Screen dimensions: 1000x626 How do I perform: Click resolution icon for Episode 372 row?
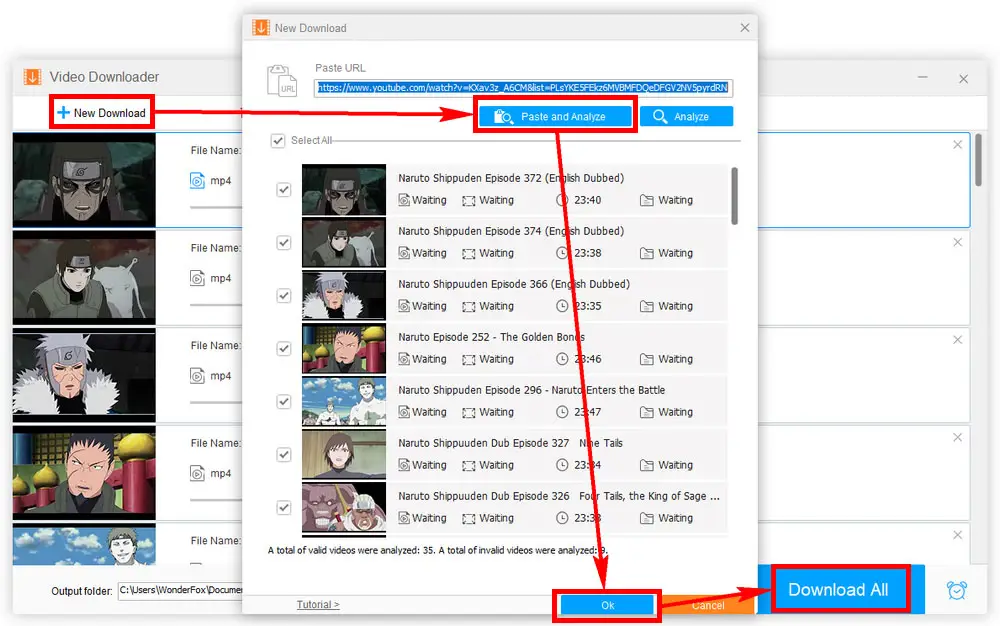tap(469, 201)
